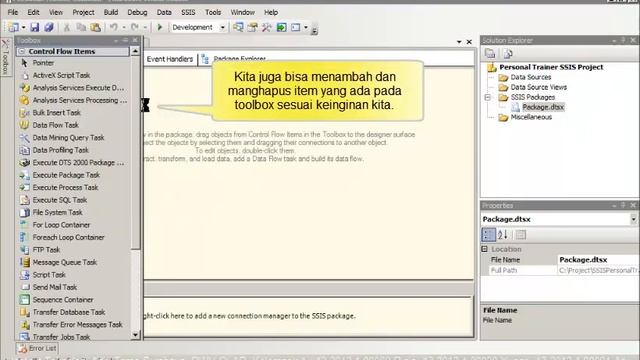Click the Save icon in the toolbar
This screenshot has width=640, height=360.
[x=35, y=27]
